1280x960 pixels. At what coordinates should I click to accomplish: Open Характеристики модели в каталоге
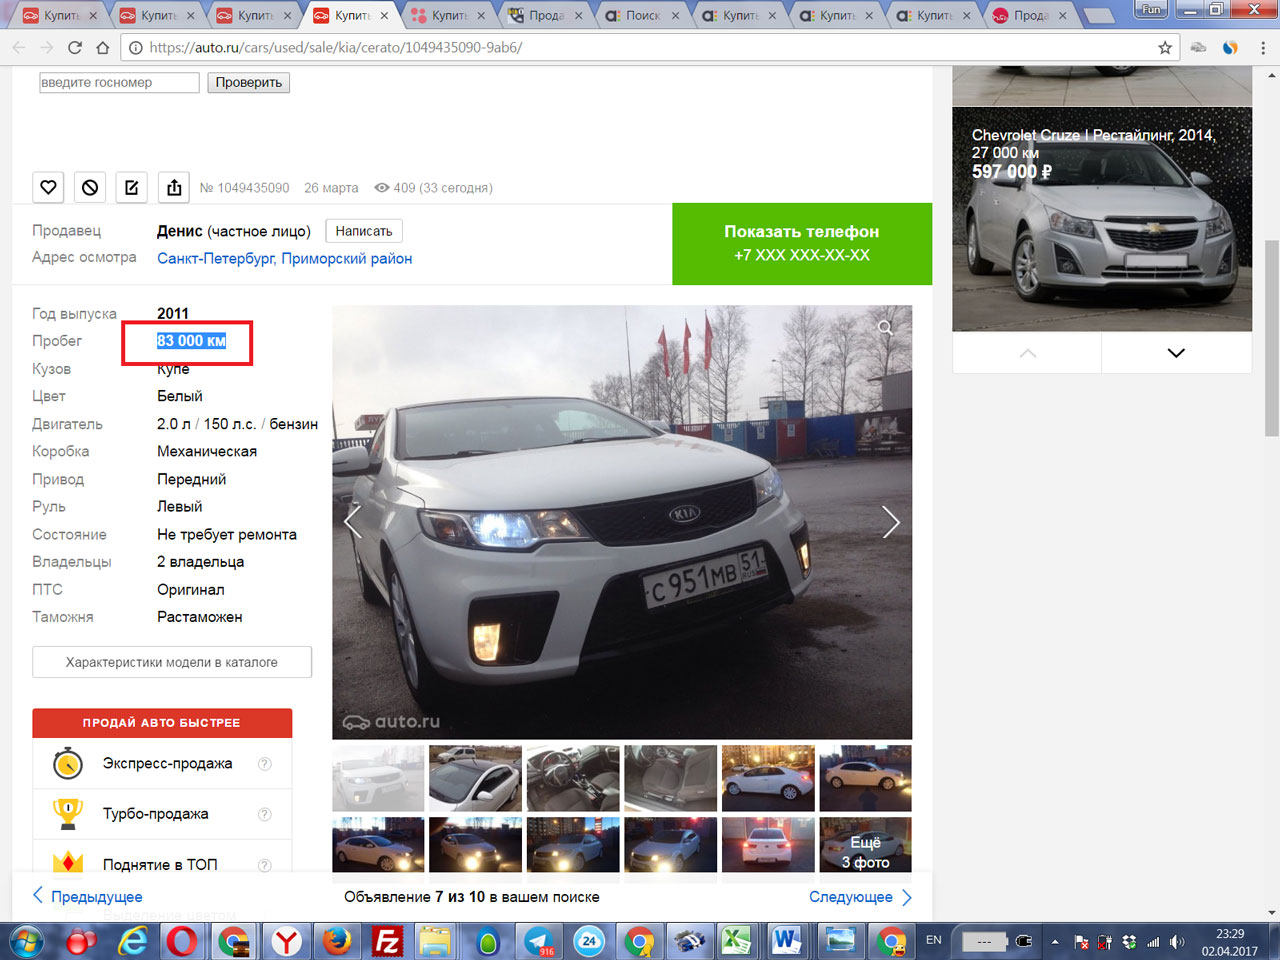(172, 662)
